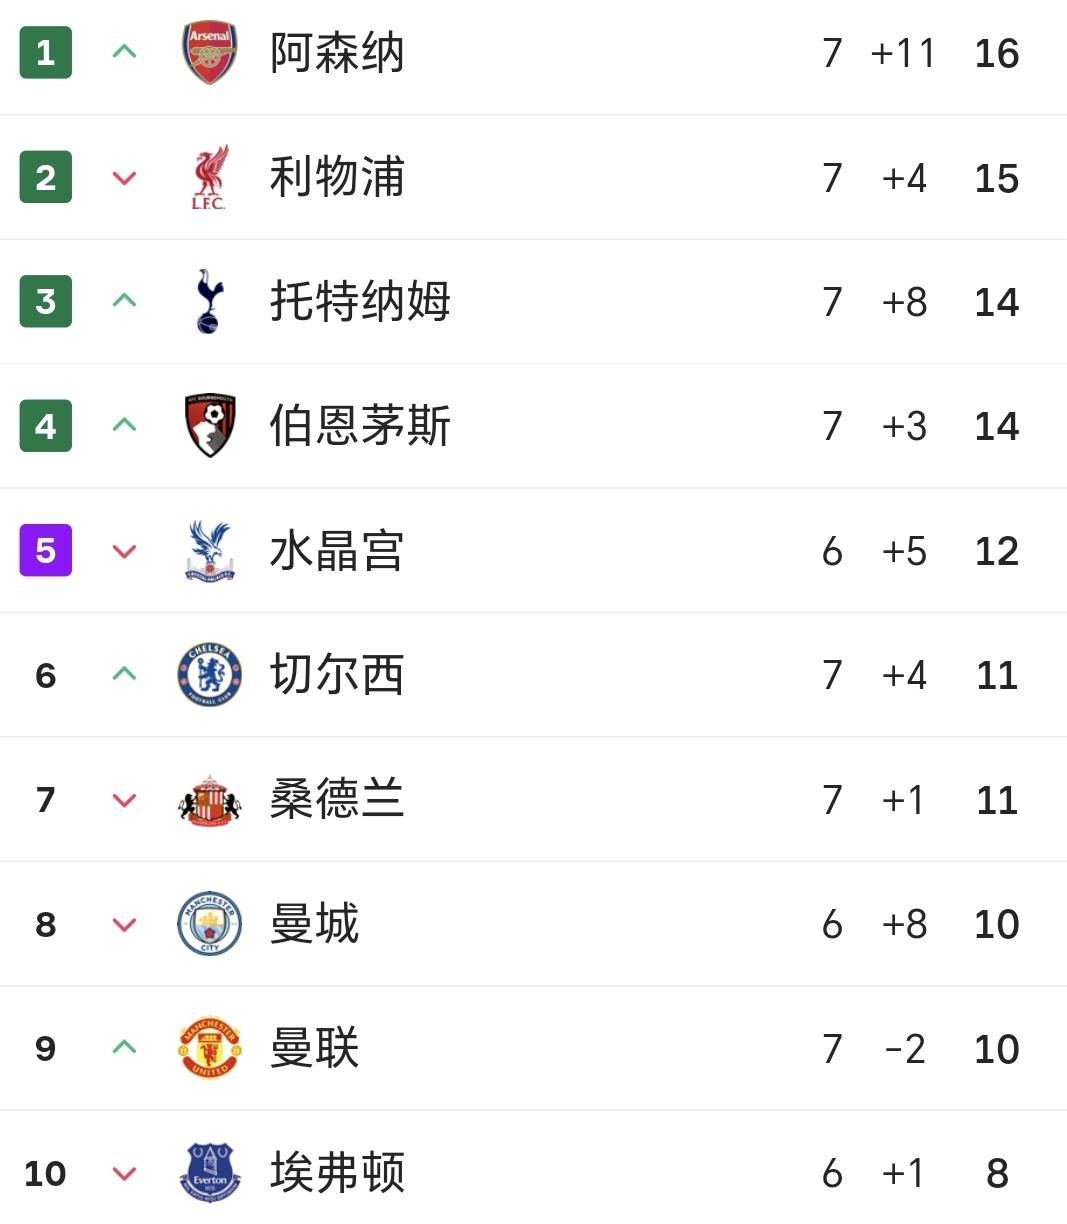Viewport: 1067px width, 1224px height.
Task: Select the 曼城 team name
Action: pyautogui.click(x=314, y=924)
